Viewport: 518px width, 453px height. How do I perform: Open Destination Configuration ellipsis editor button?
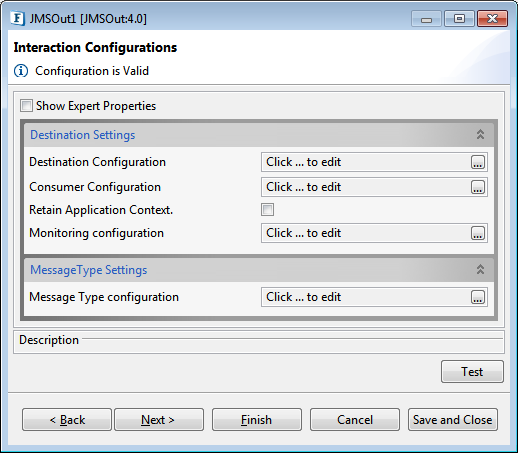coord(478,162)
